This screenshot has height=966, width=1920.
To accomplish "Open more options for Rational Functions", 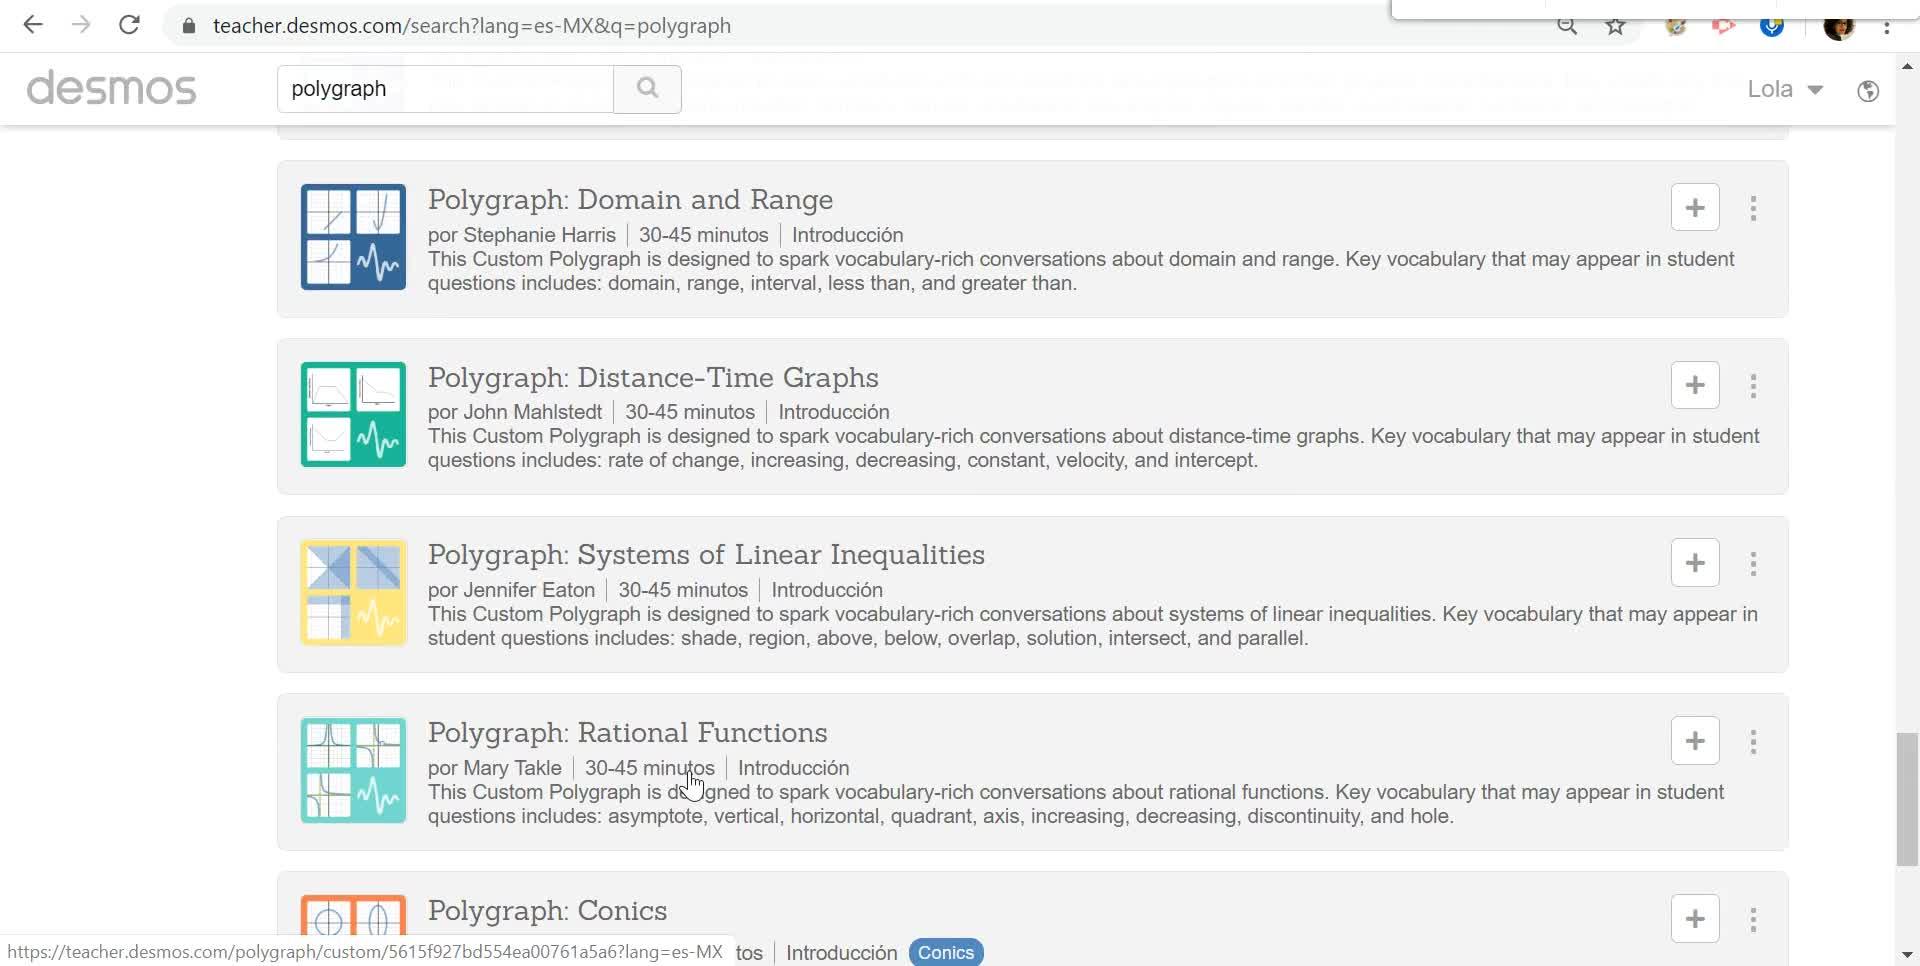I will tap(1753, 742).
